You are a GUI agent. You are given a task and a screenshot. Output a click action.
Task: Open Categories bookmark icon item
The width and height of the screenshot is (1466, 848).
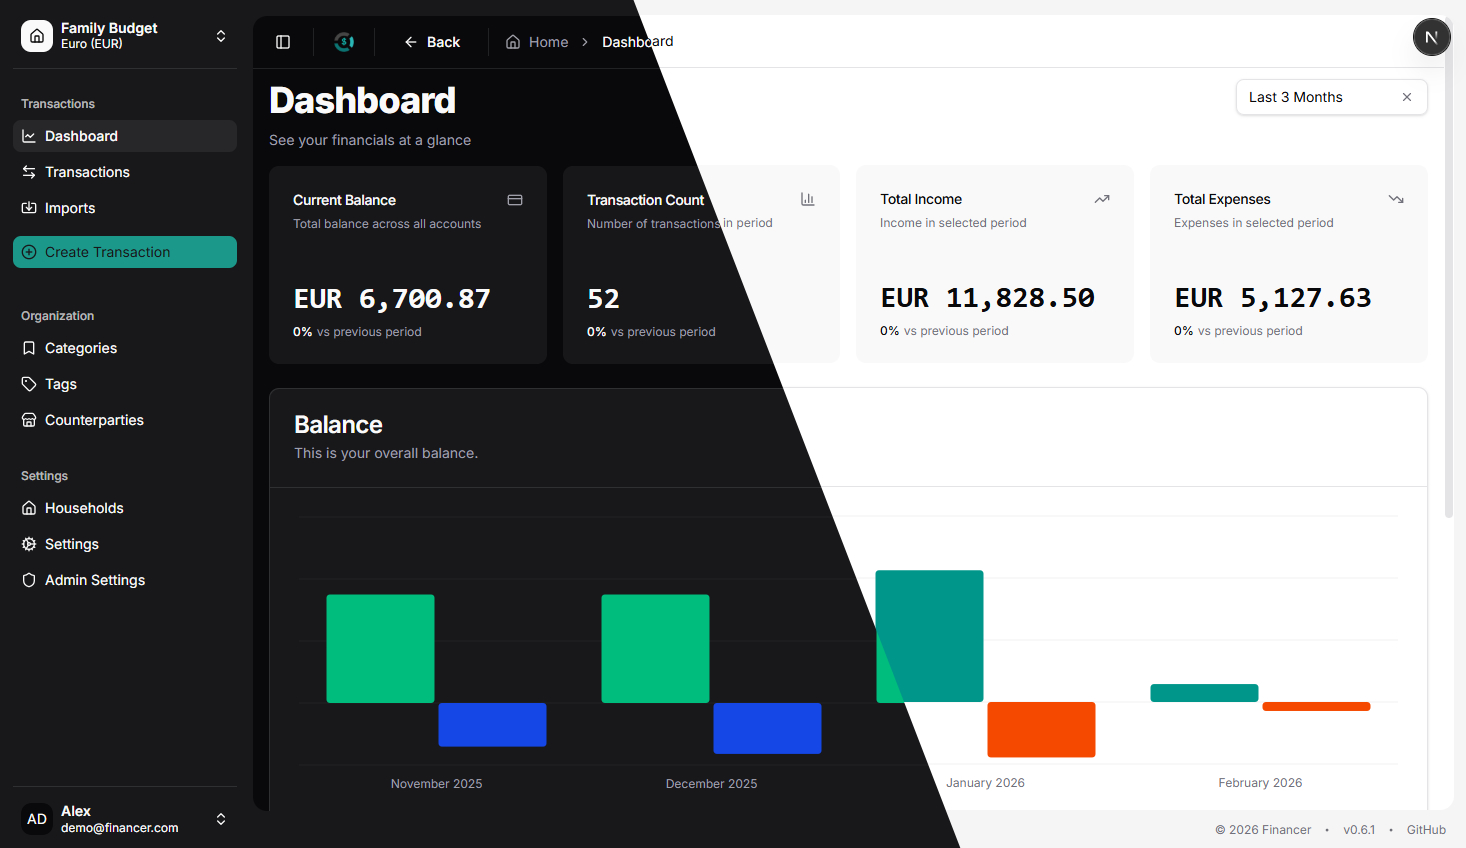pos(29,348)
